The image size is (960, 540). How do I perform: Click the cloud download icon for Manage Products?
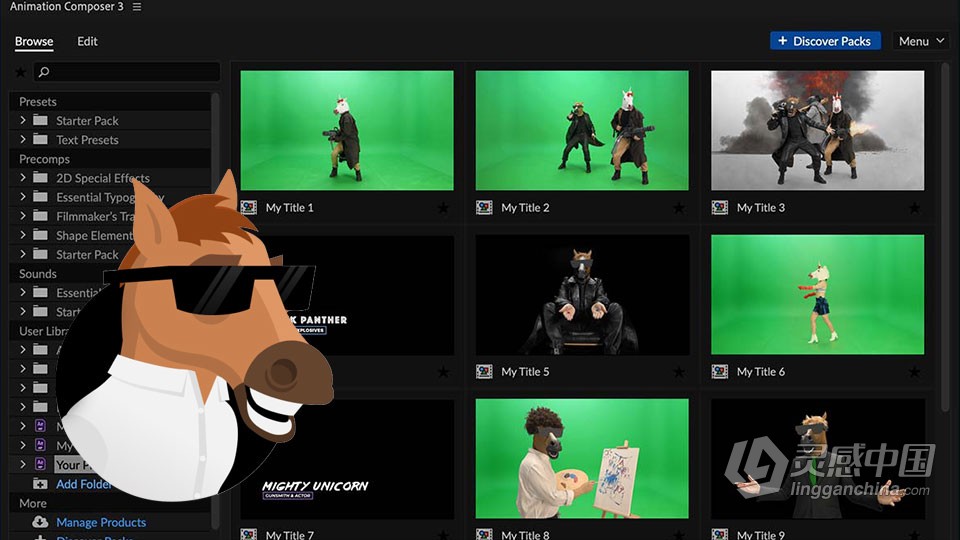click(40, 522)
